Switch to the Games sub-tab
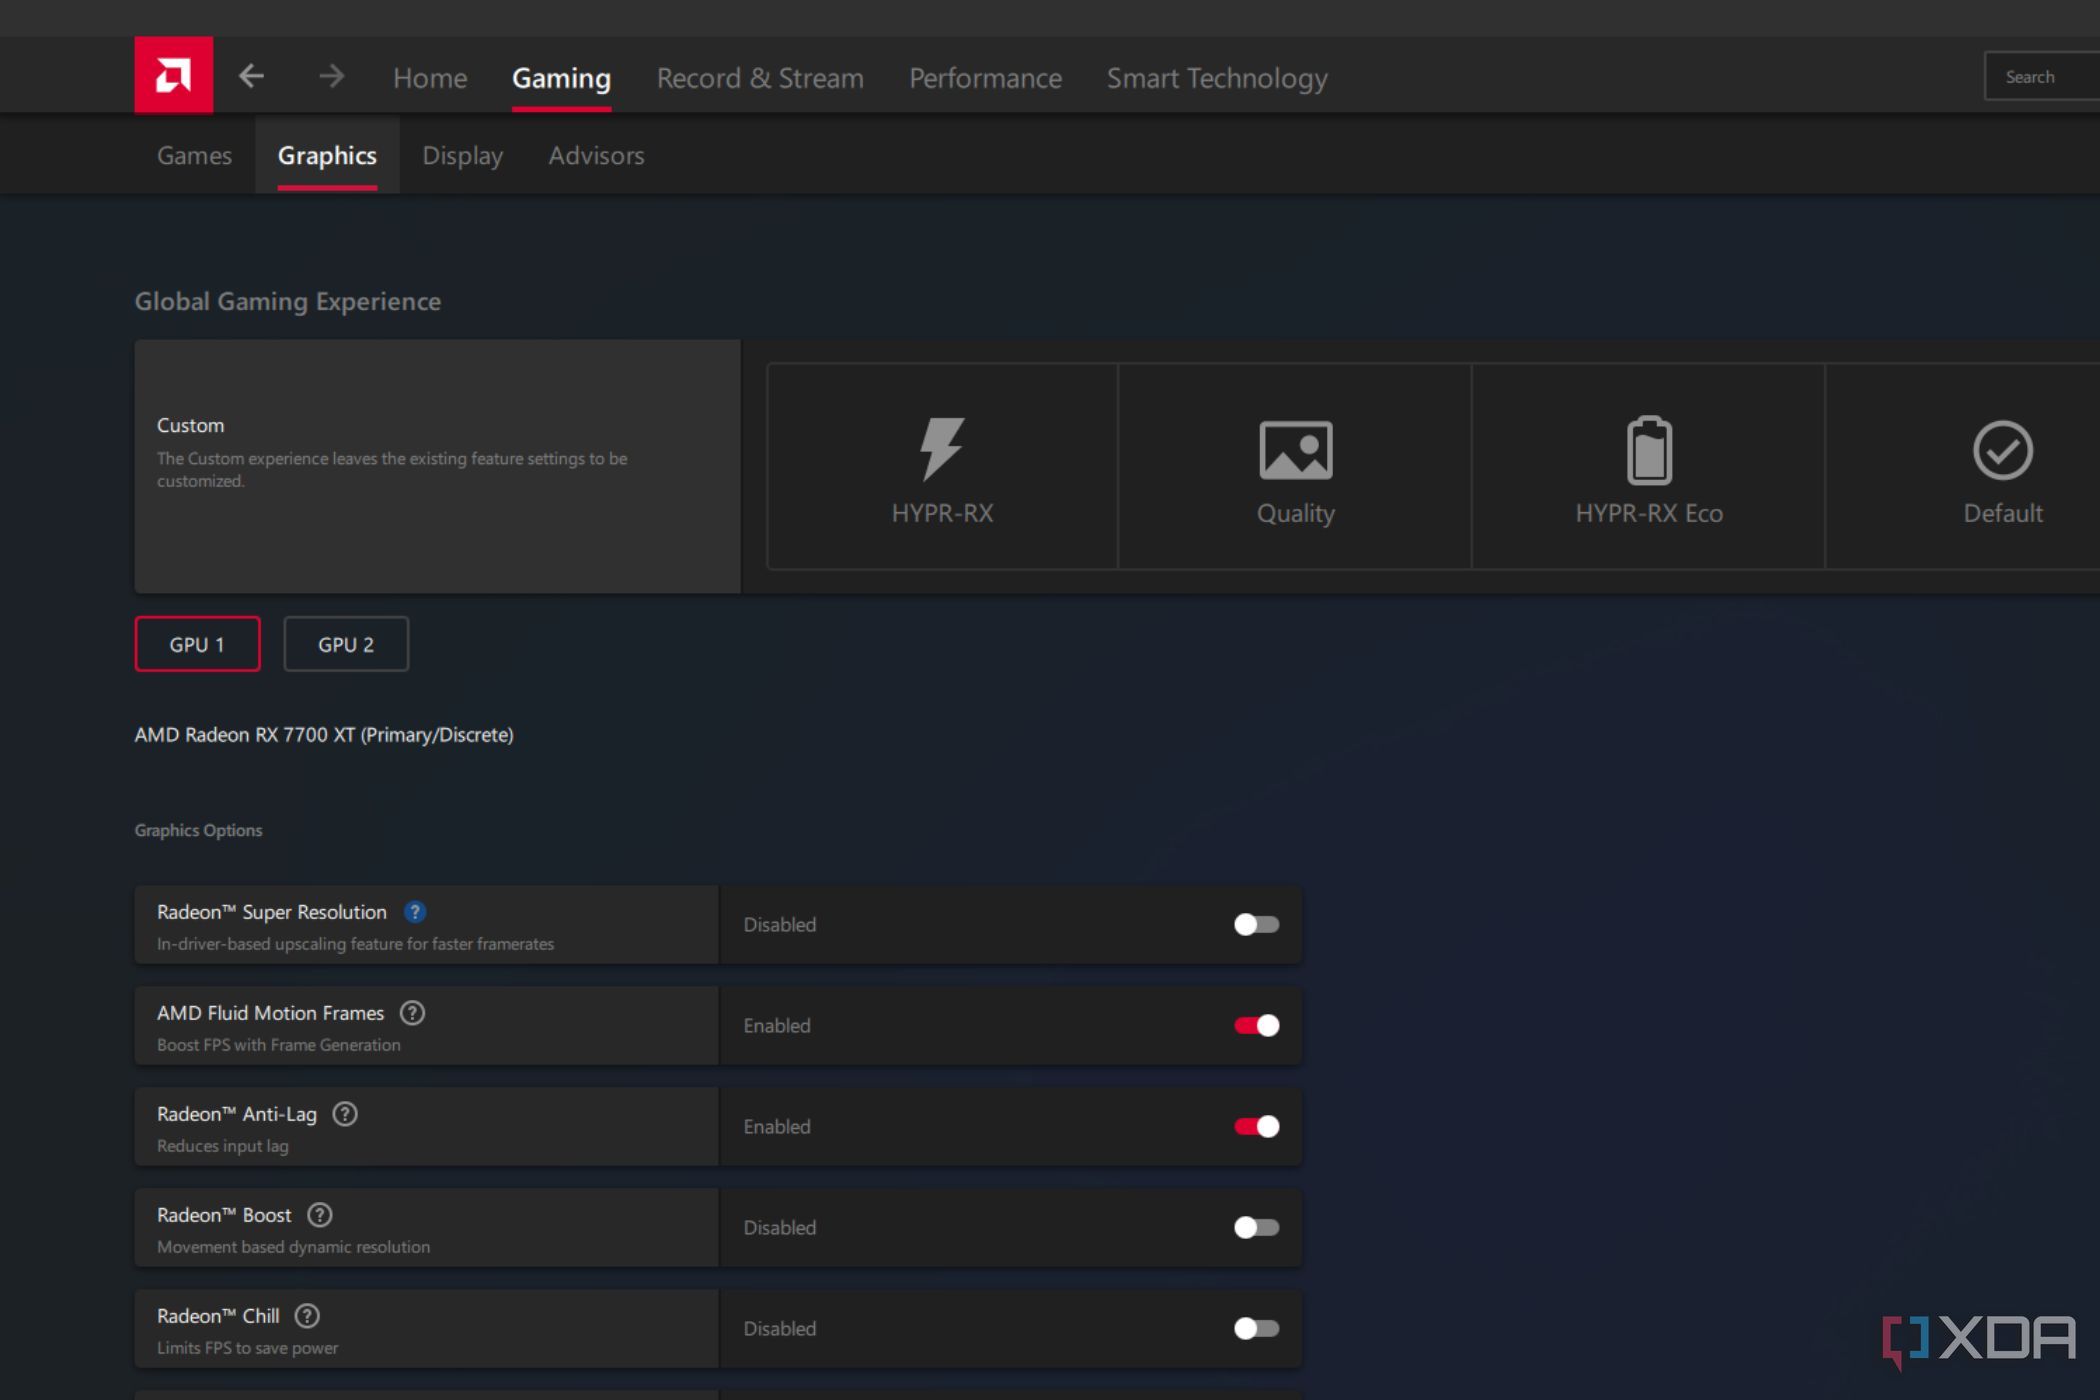The width and height of the screenshot is (2100, 1400). pos(194,156)
